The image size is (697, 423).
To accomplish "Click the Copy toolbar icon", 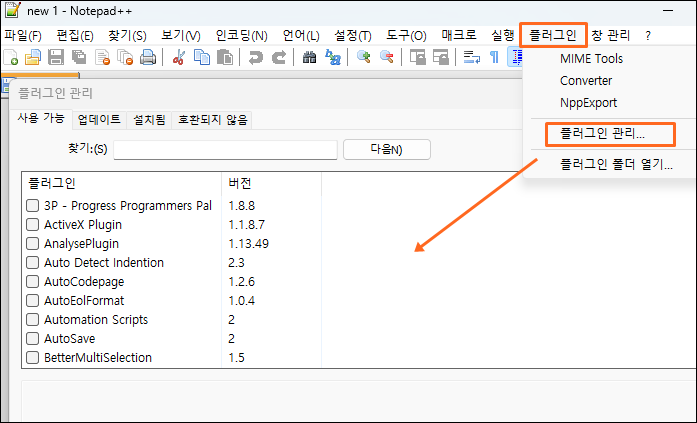I will [x=202, y=57].
